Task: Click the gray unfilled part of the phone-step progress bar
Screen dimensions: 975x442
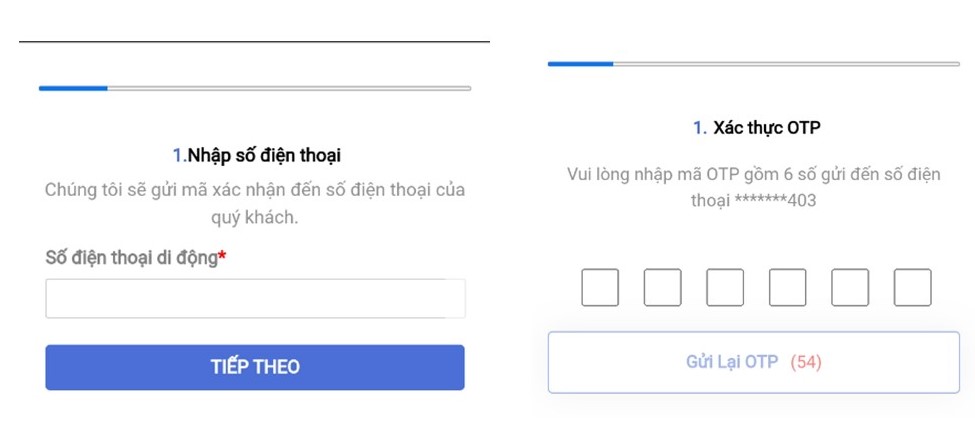Action: [289, 88]
